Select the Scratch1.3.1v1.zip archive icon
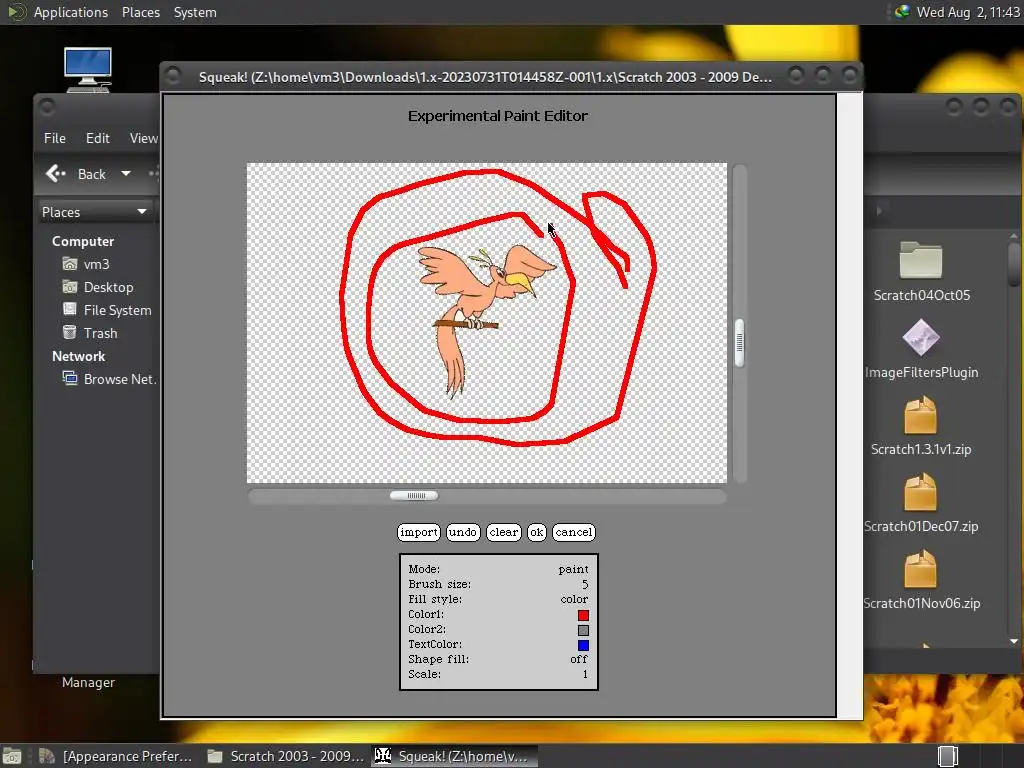The height and width of the screenshot is (768, 1024). click(921, 415)
